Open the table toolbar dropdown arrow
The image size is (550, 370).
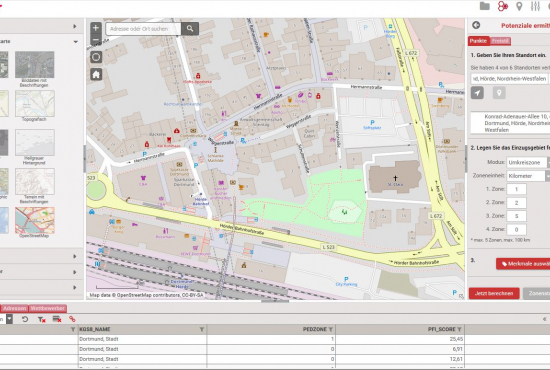[9, 319]
